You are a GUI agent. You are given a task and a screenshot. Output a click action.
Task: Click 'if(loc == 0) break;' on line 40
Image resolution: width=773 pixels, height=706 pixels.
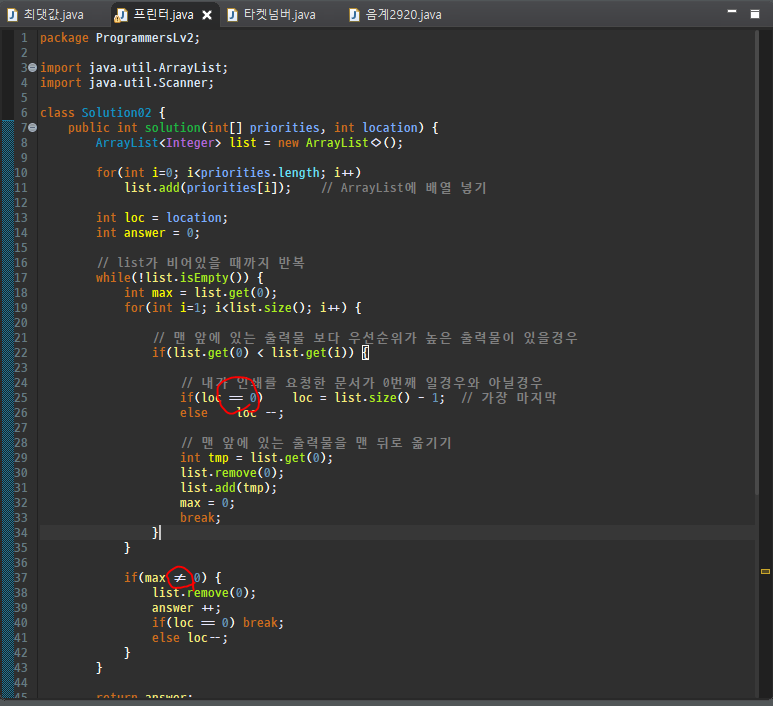(x=218, y=623)
